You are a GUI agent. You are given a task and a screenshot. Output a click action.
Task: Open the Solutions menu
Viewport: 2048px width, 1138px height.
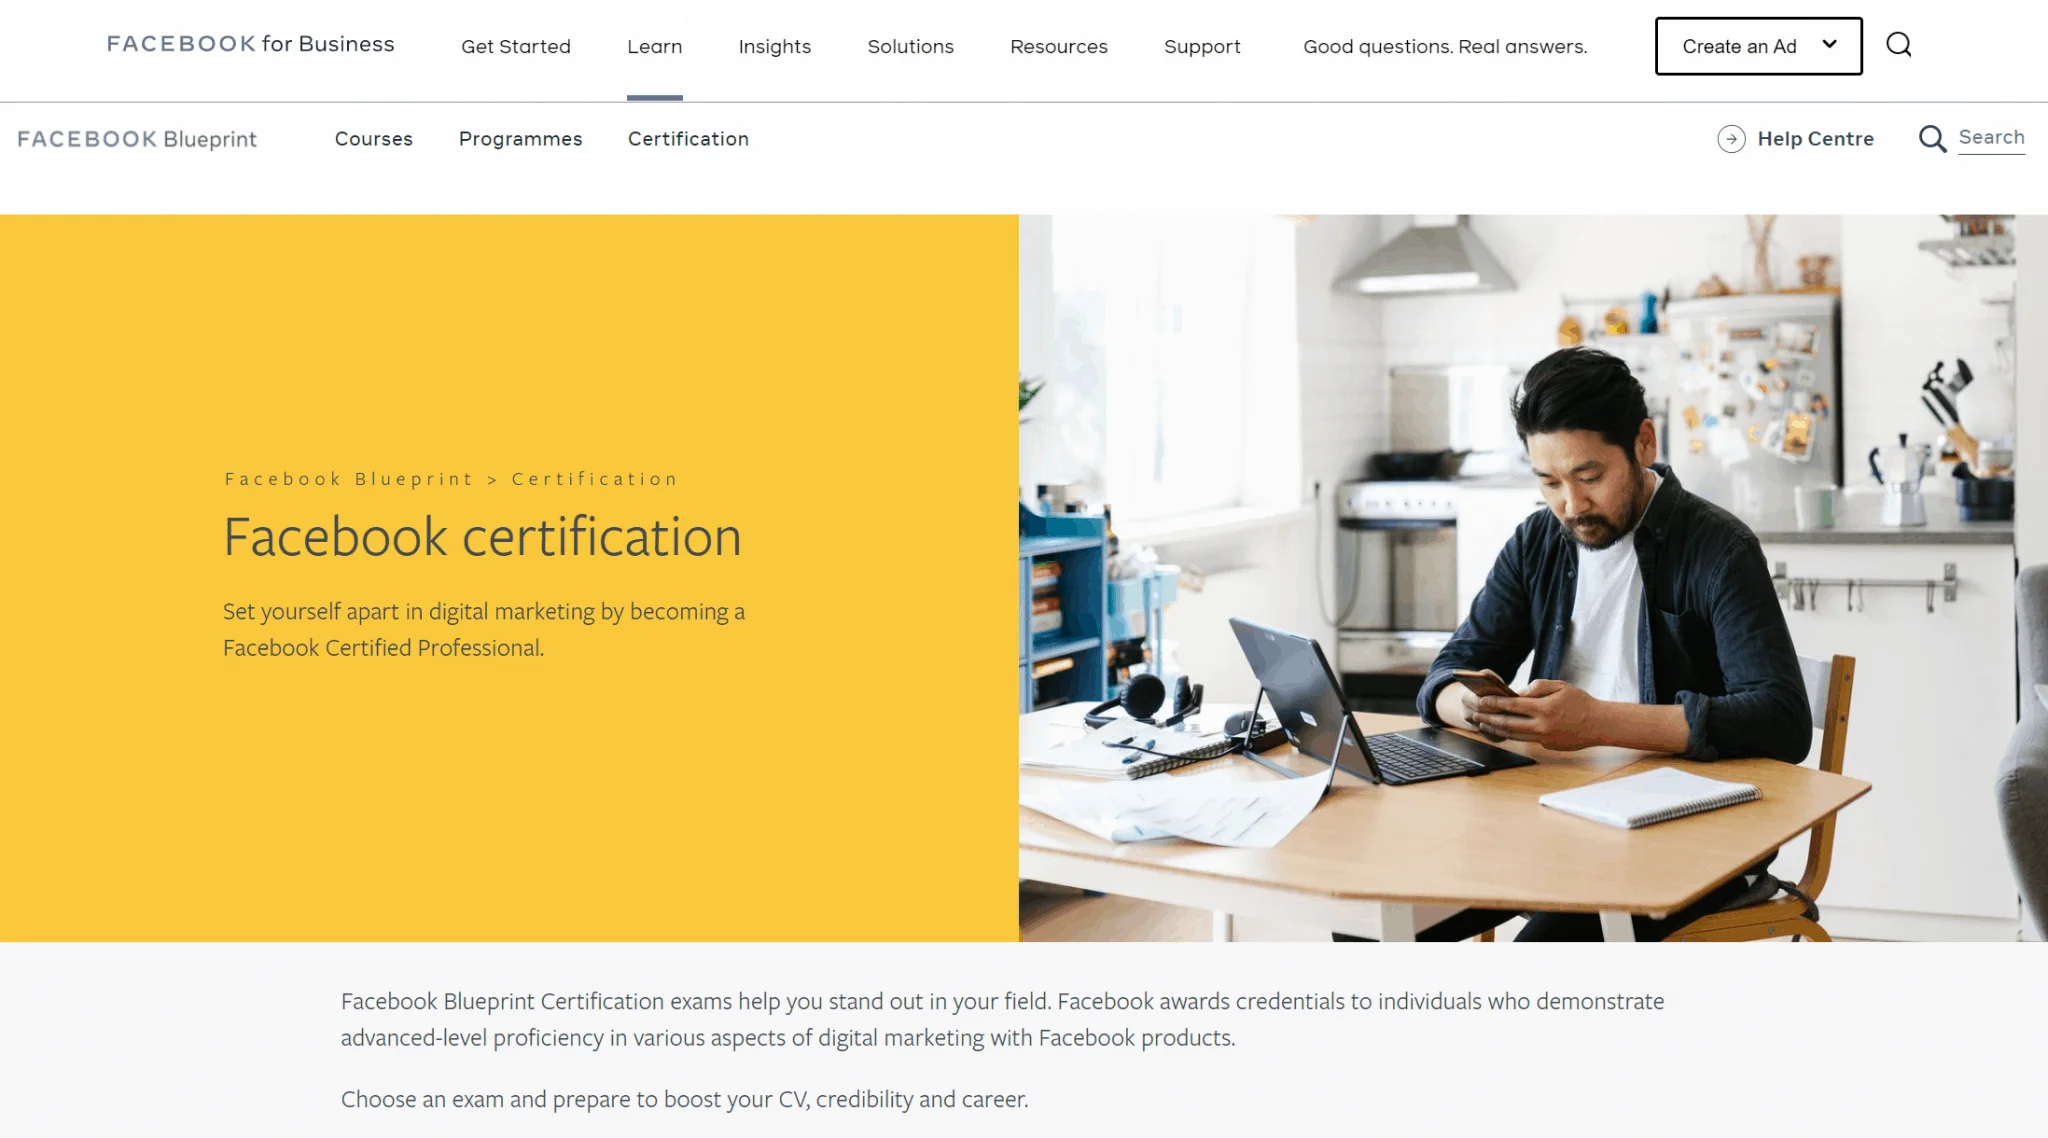(x=910, y=46)
